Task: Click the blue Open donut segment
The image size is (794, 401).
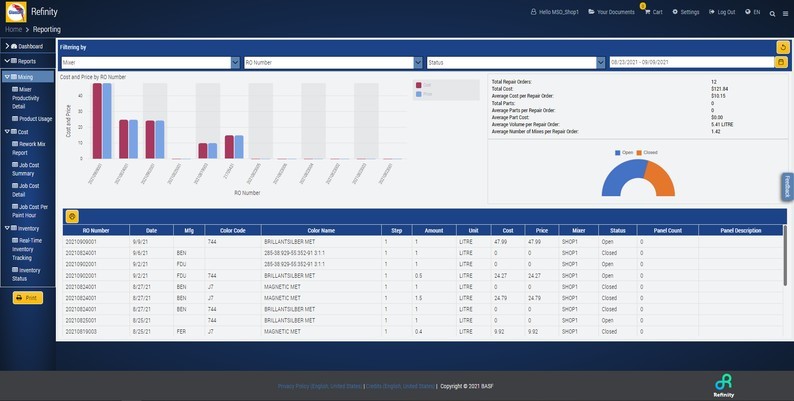Action: click(x=618, y=175)
